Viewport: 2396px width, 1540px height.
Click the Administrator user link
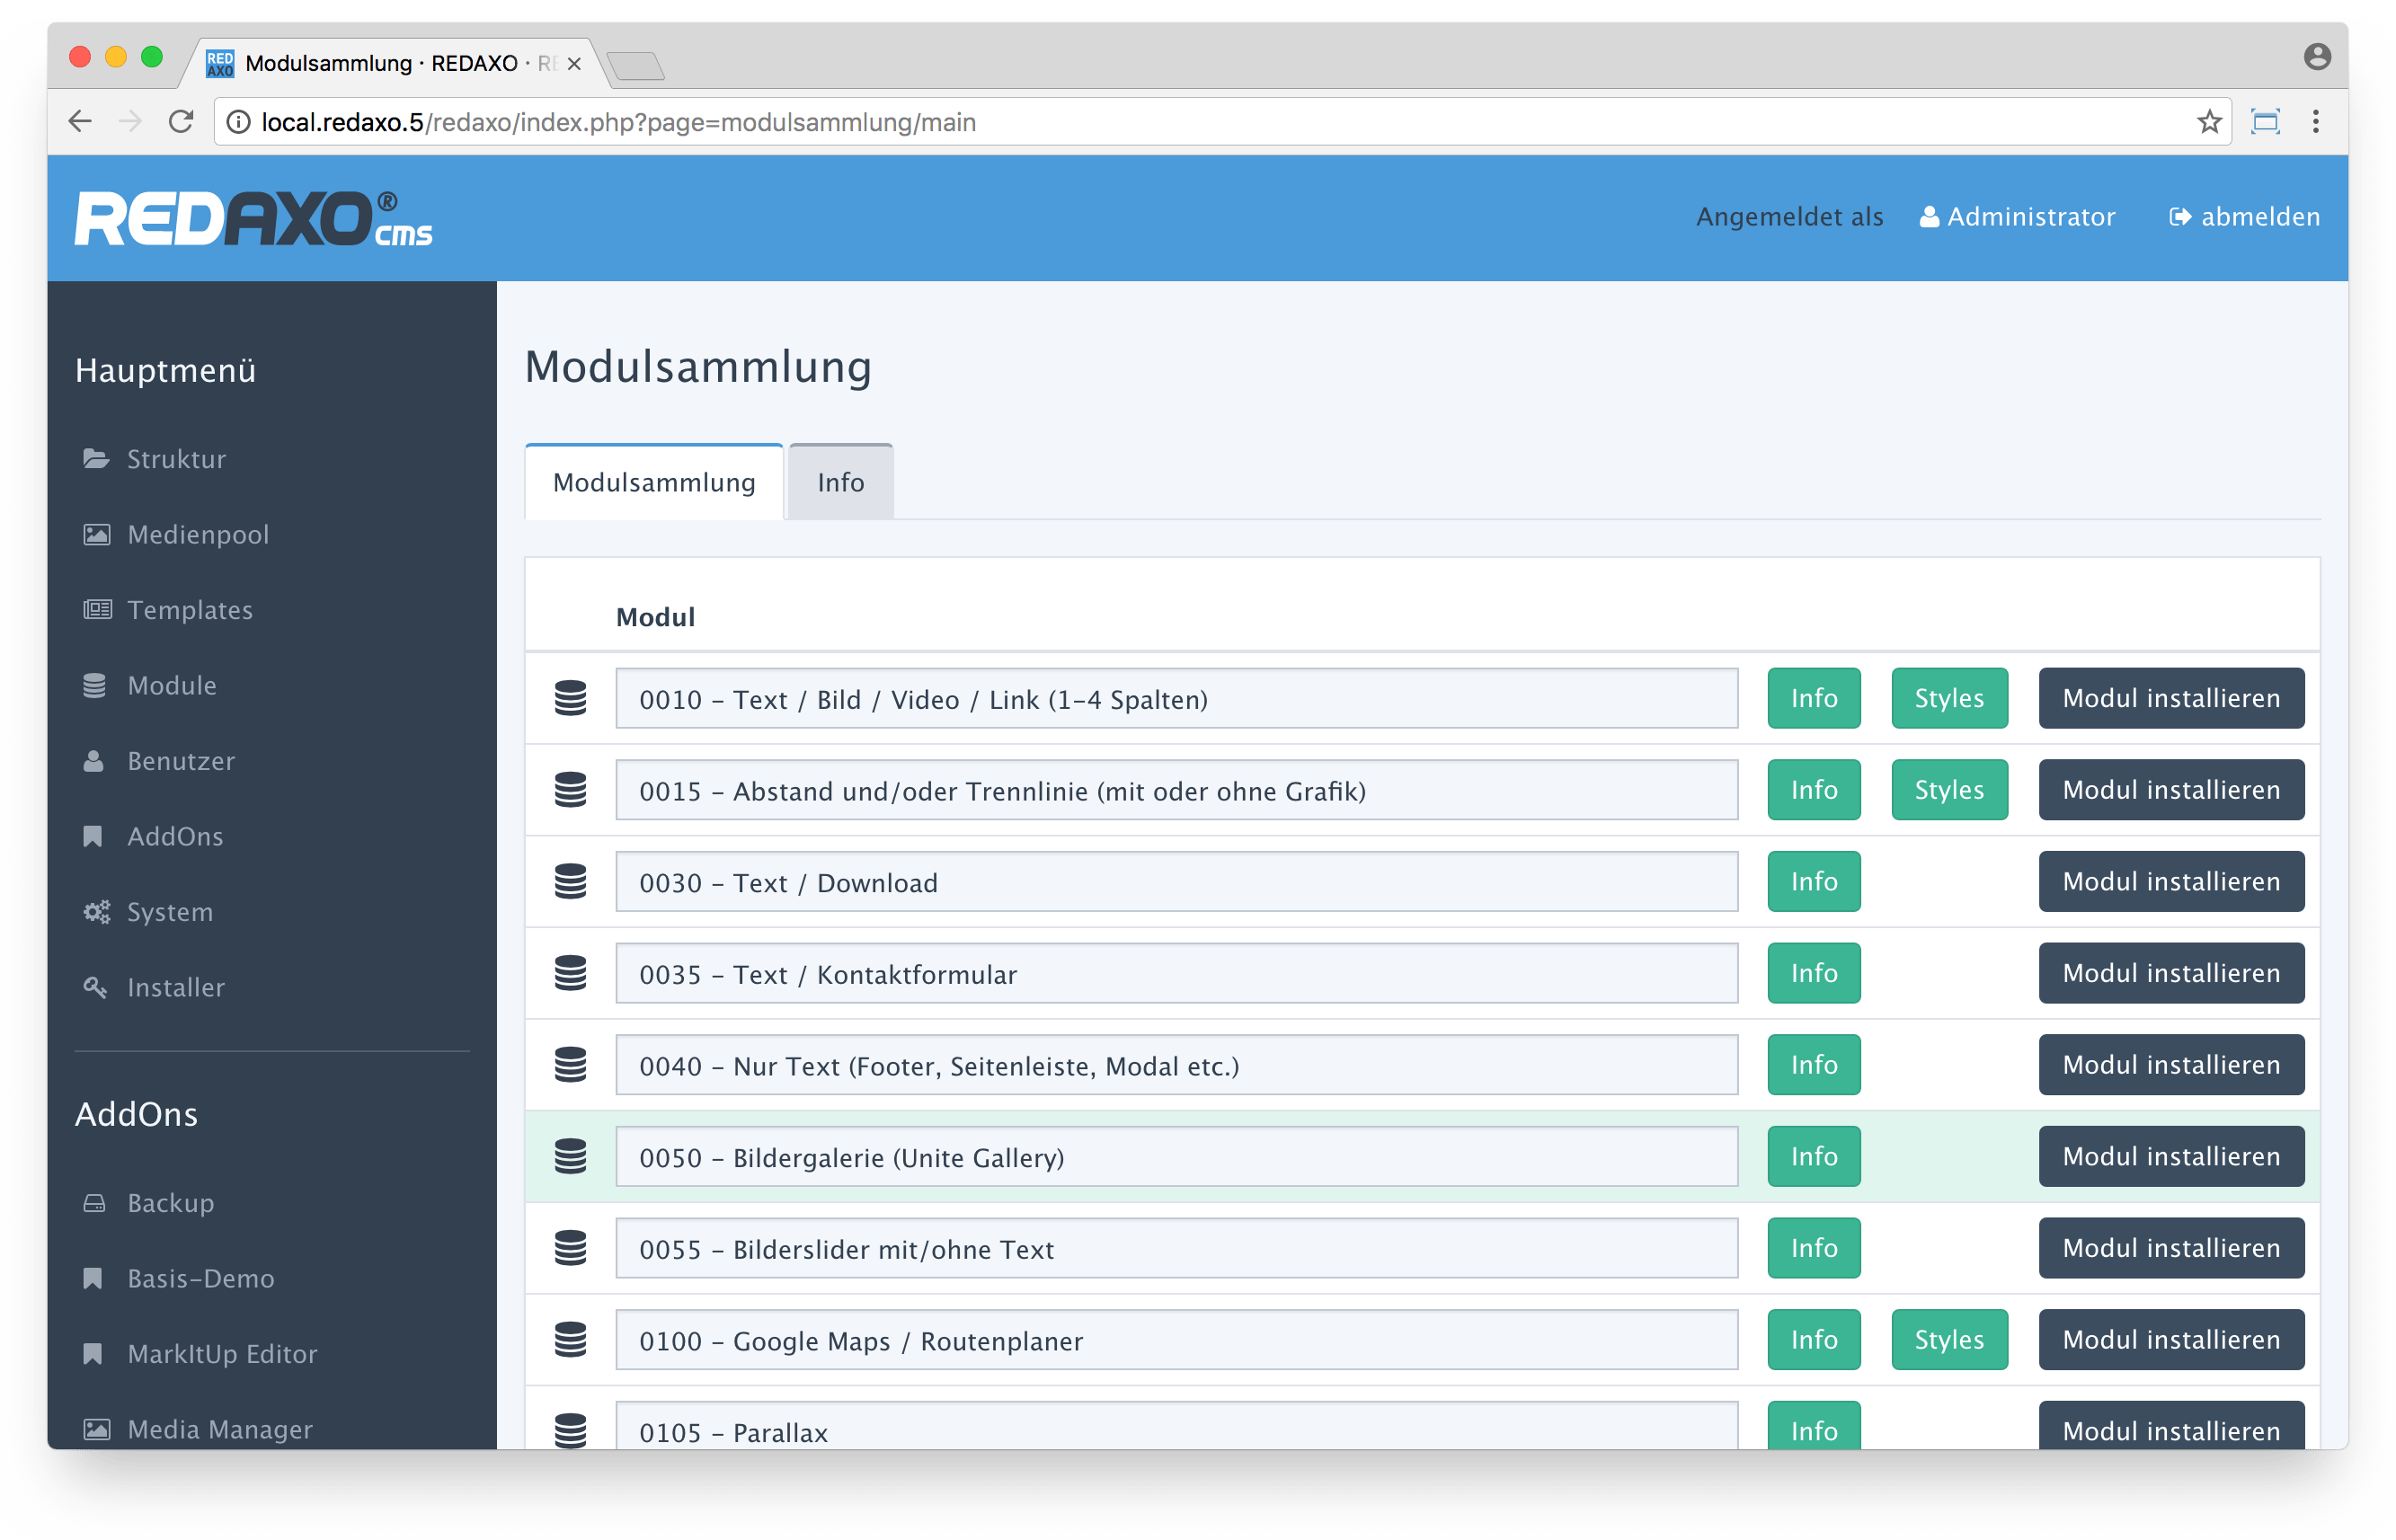2018,217
